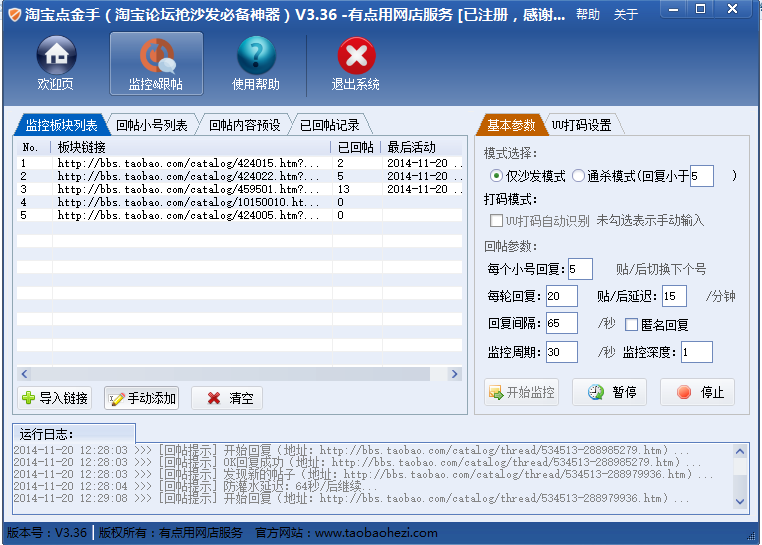The height and width of the screenshot is (545, 762).
Task: Select row with catalog/10150010 link
Action: [240, 202]
